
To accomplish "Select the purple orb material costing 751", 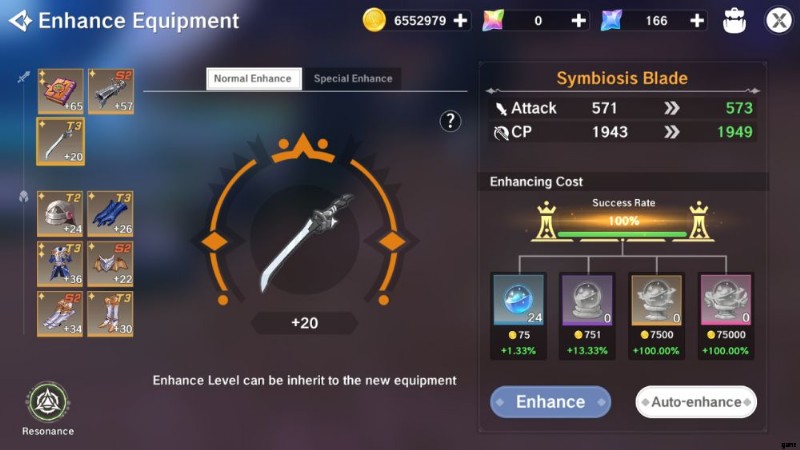I will (587, 299).
